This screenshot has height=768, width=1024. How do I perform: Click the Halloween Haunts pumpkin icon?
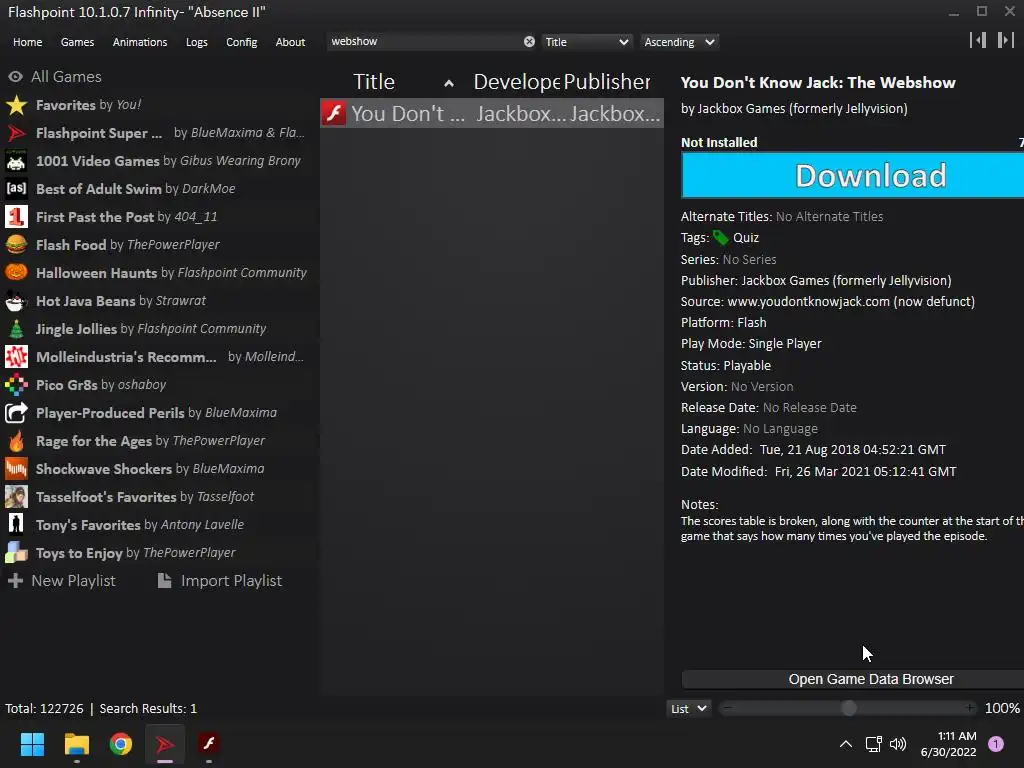[x=16, y=273]
